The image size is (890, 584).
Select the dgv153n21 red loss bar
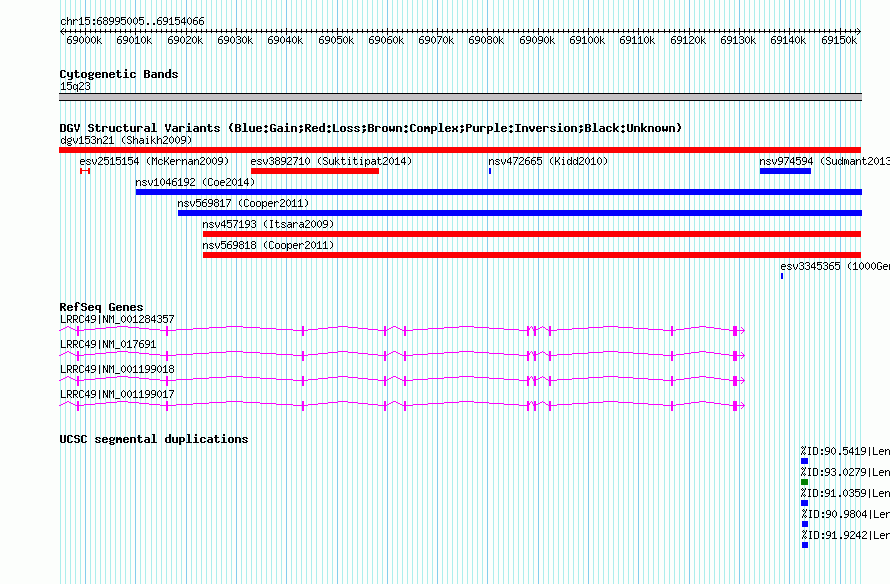pyautogui.click(x=460, y=150)
